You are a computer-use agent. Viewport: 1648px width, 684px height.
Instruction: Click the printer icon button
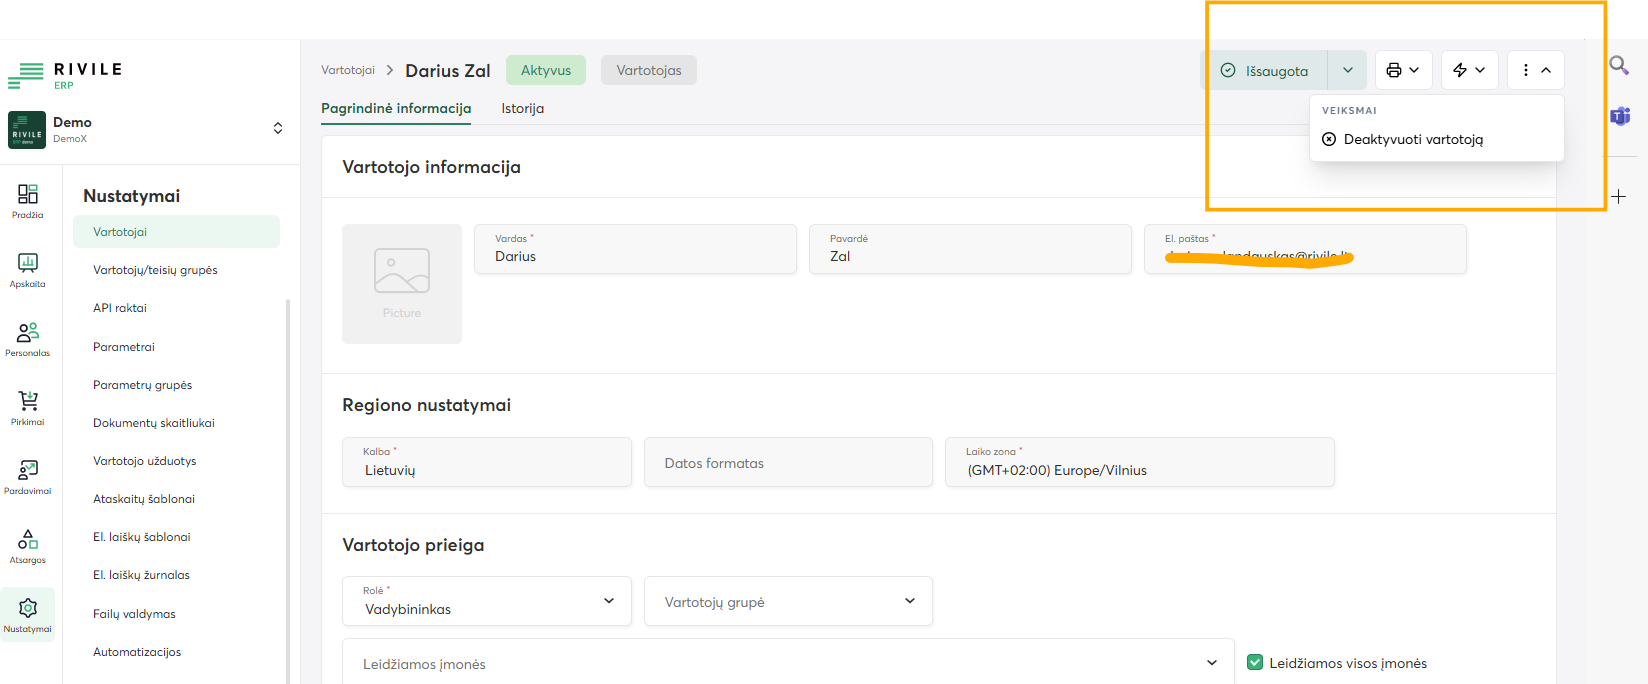point(1403,70)
